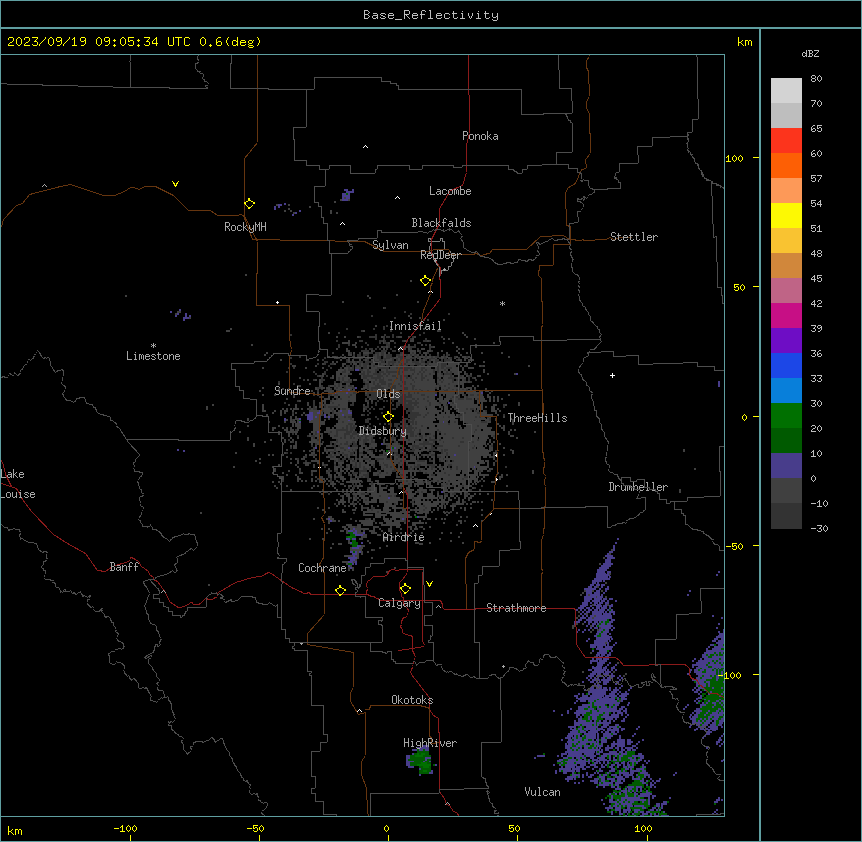Pick the light blue 30-33 dBZ swatch
This screenshot has width=862, height=842.
pyautogui.click(x=786, y=390)
